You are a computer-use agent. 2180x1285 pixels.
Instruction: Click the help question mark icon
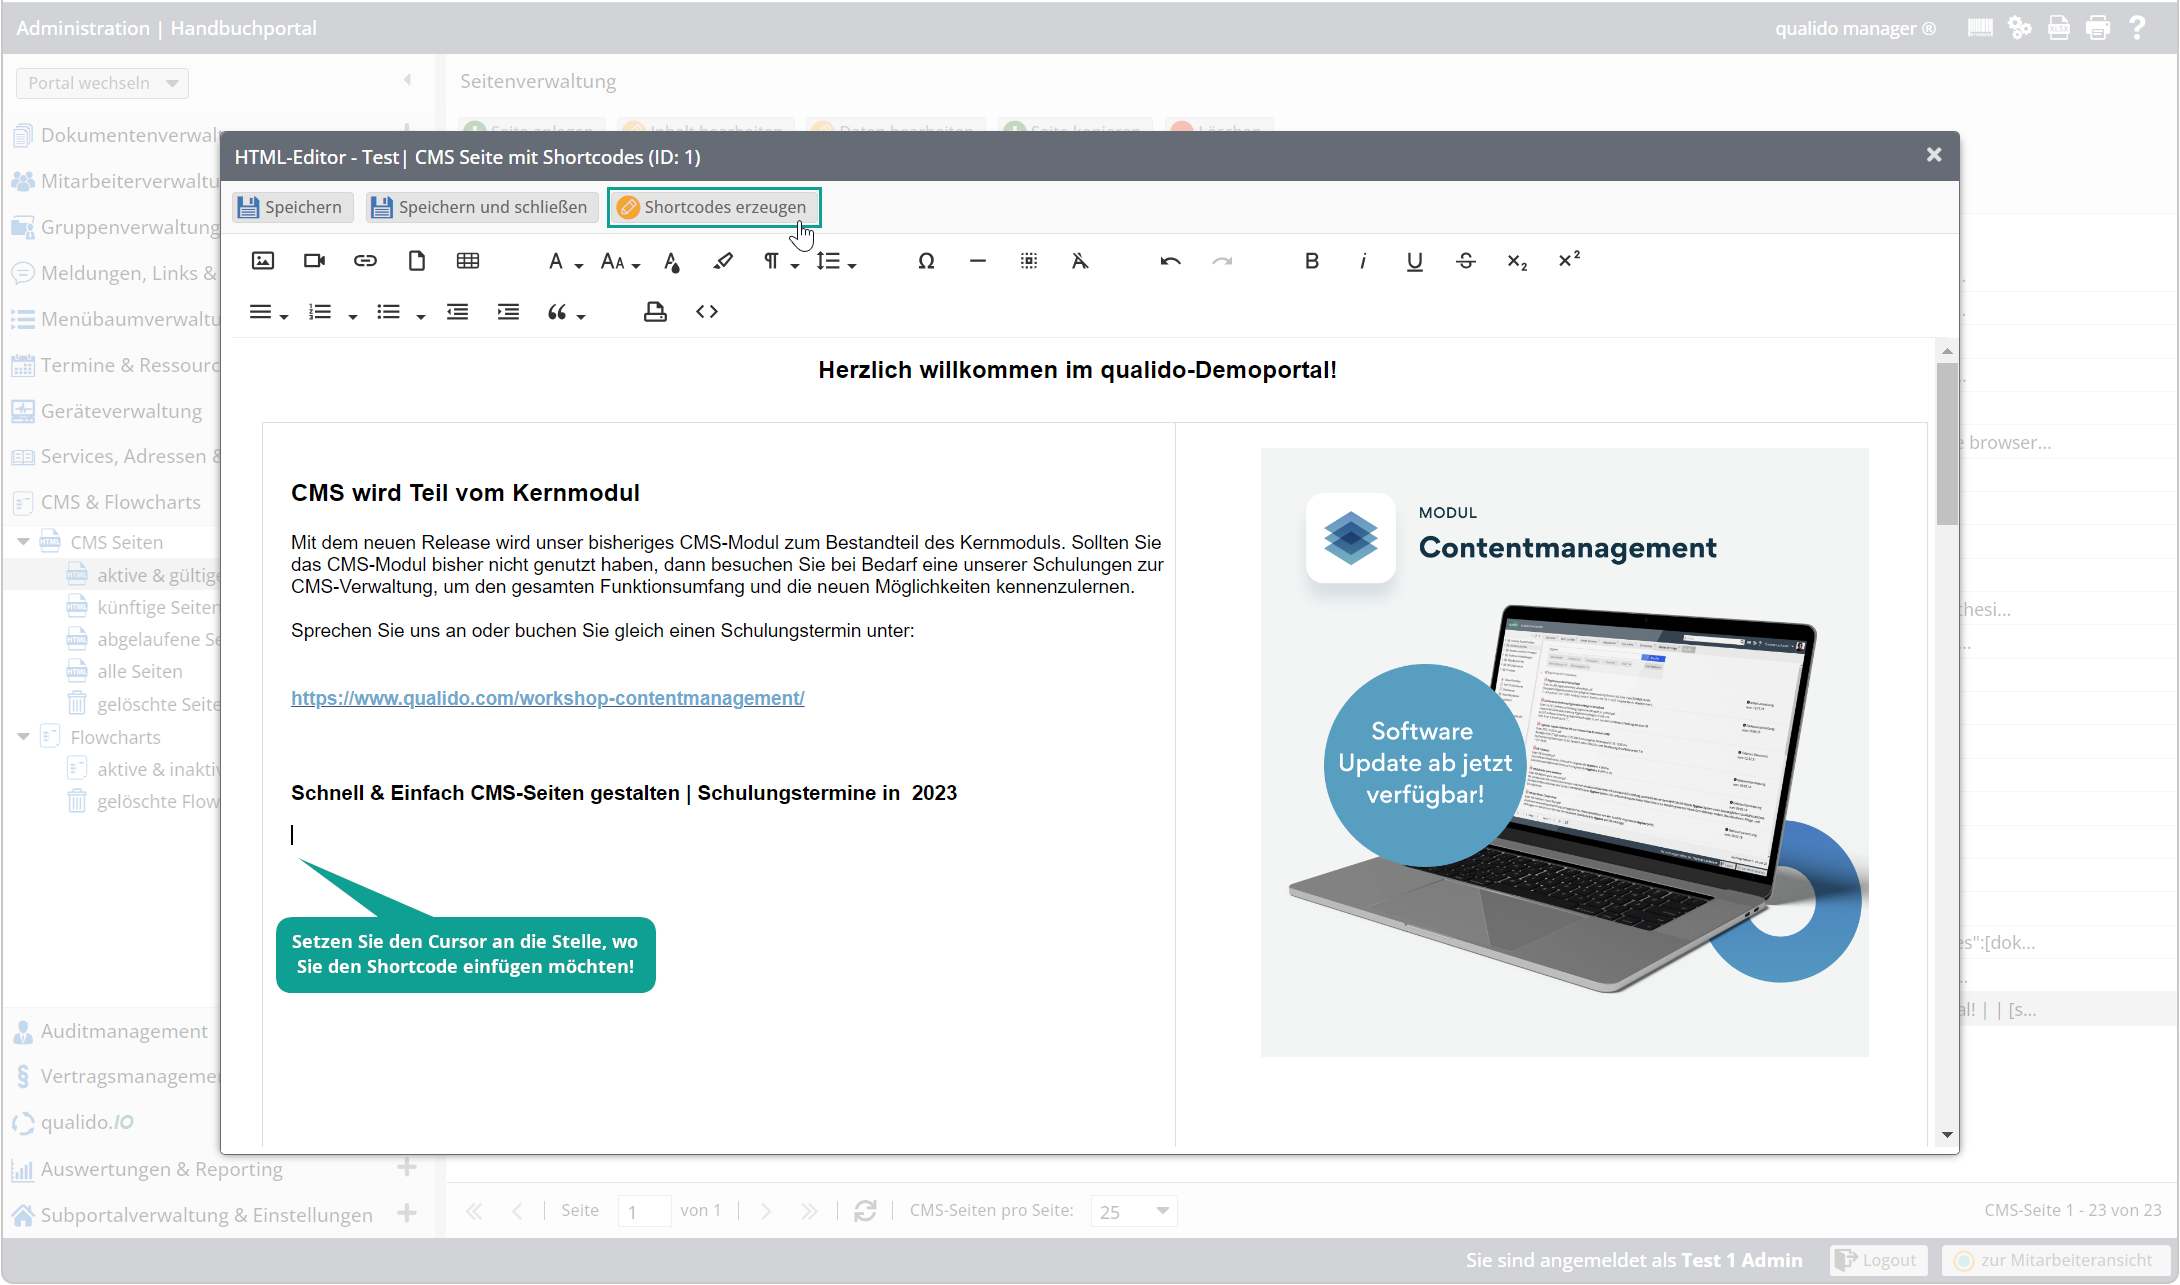pos(2137,28)
